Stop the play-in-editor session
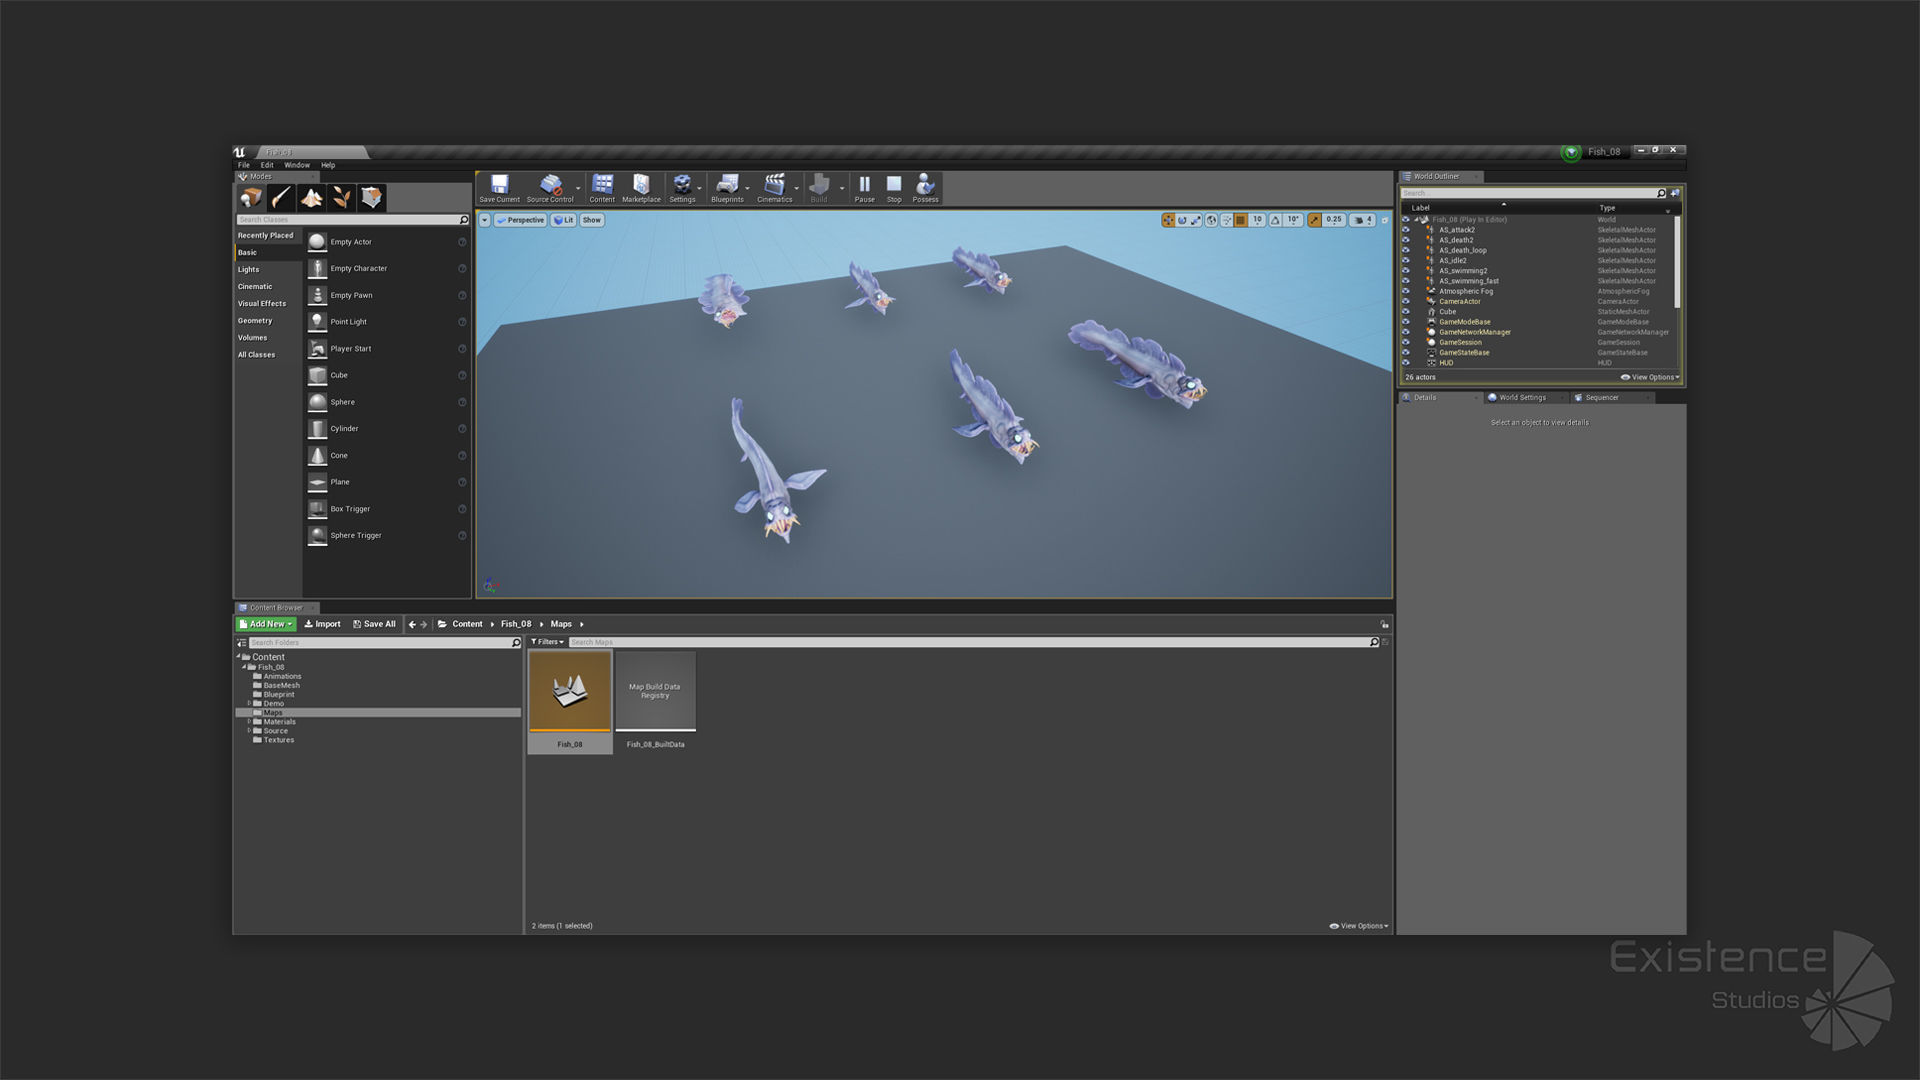Viewport: 1920px width, 1080px height. coord(894,186)
